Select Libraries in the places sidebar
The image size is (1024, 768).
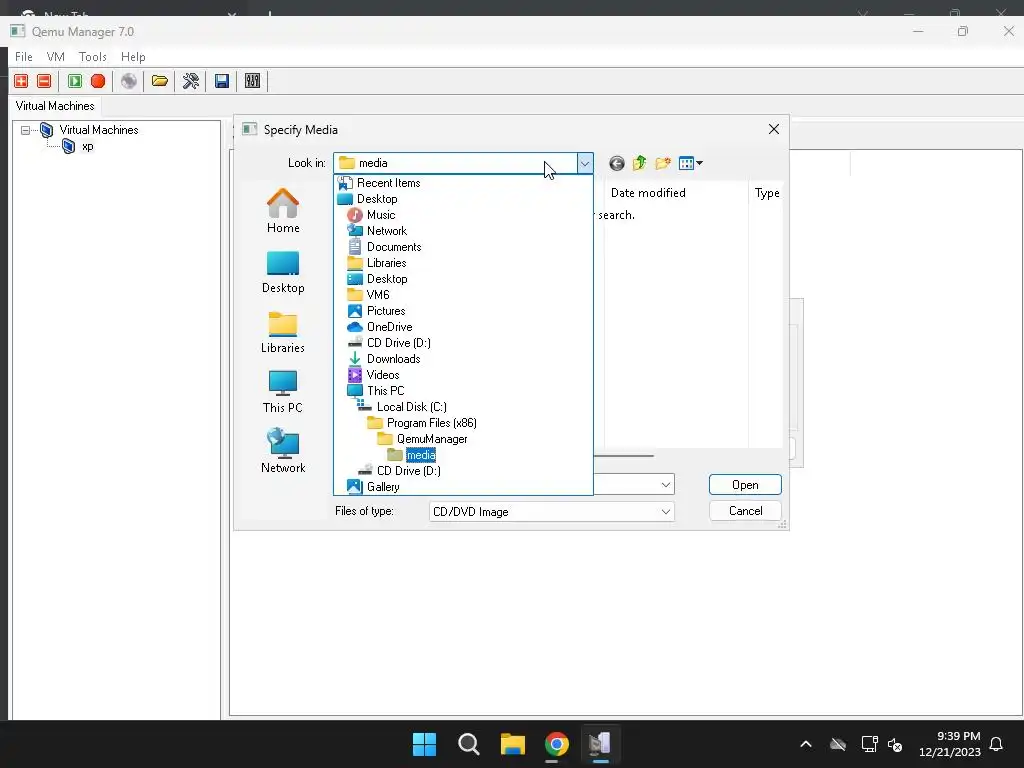[283, 332]
